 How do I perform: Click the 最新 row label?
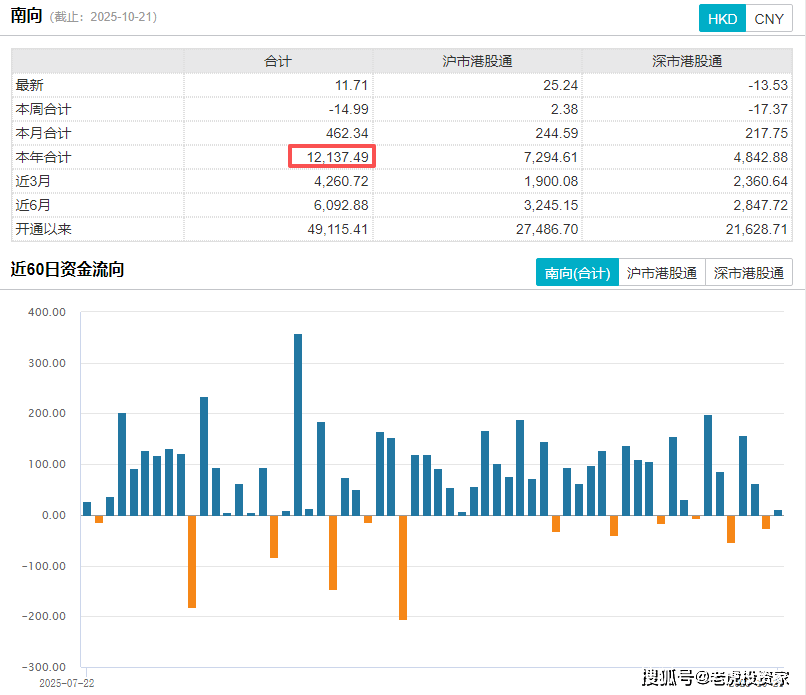point(30,85)
